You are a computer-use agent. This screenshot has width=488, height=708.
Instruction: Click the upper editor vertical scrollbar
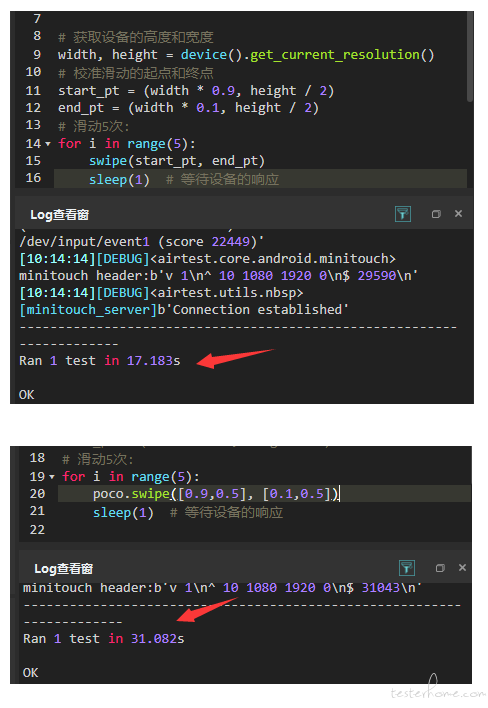469,56
